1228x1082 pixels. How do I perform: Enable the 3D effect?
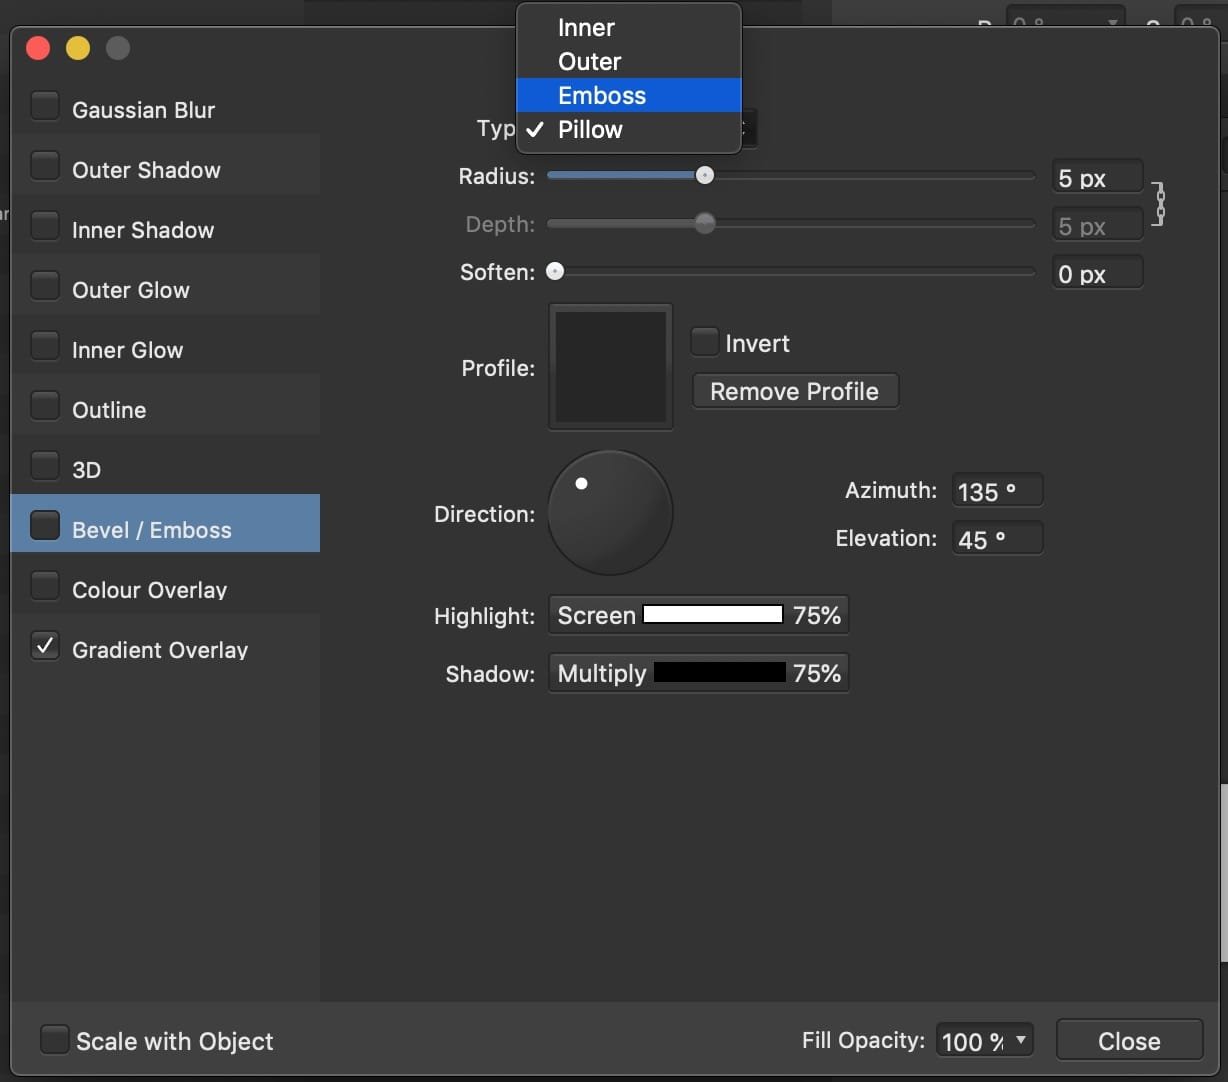point(45,464)
